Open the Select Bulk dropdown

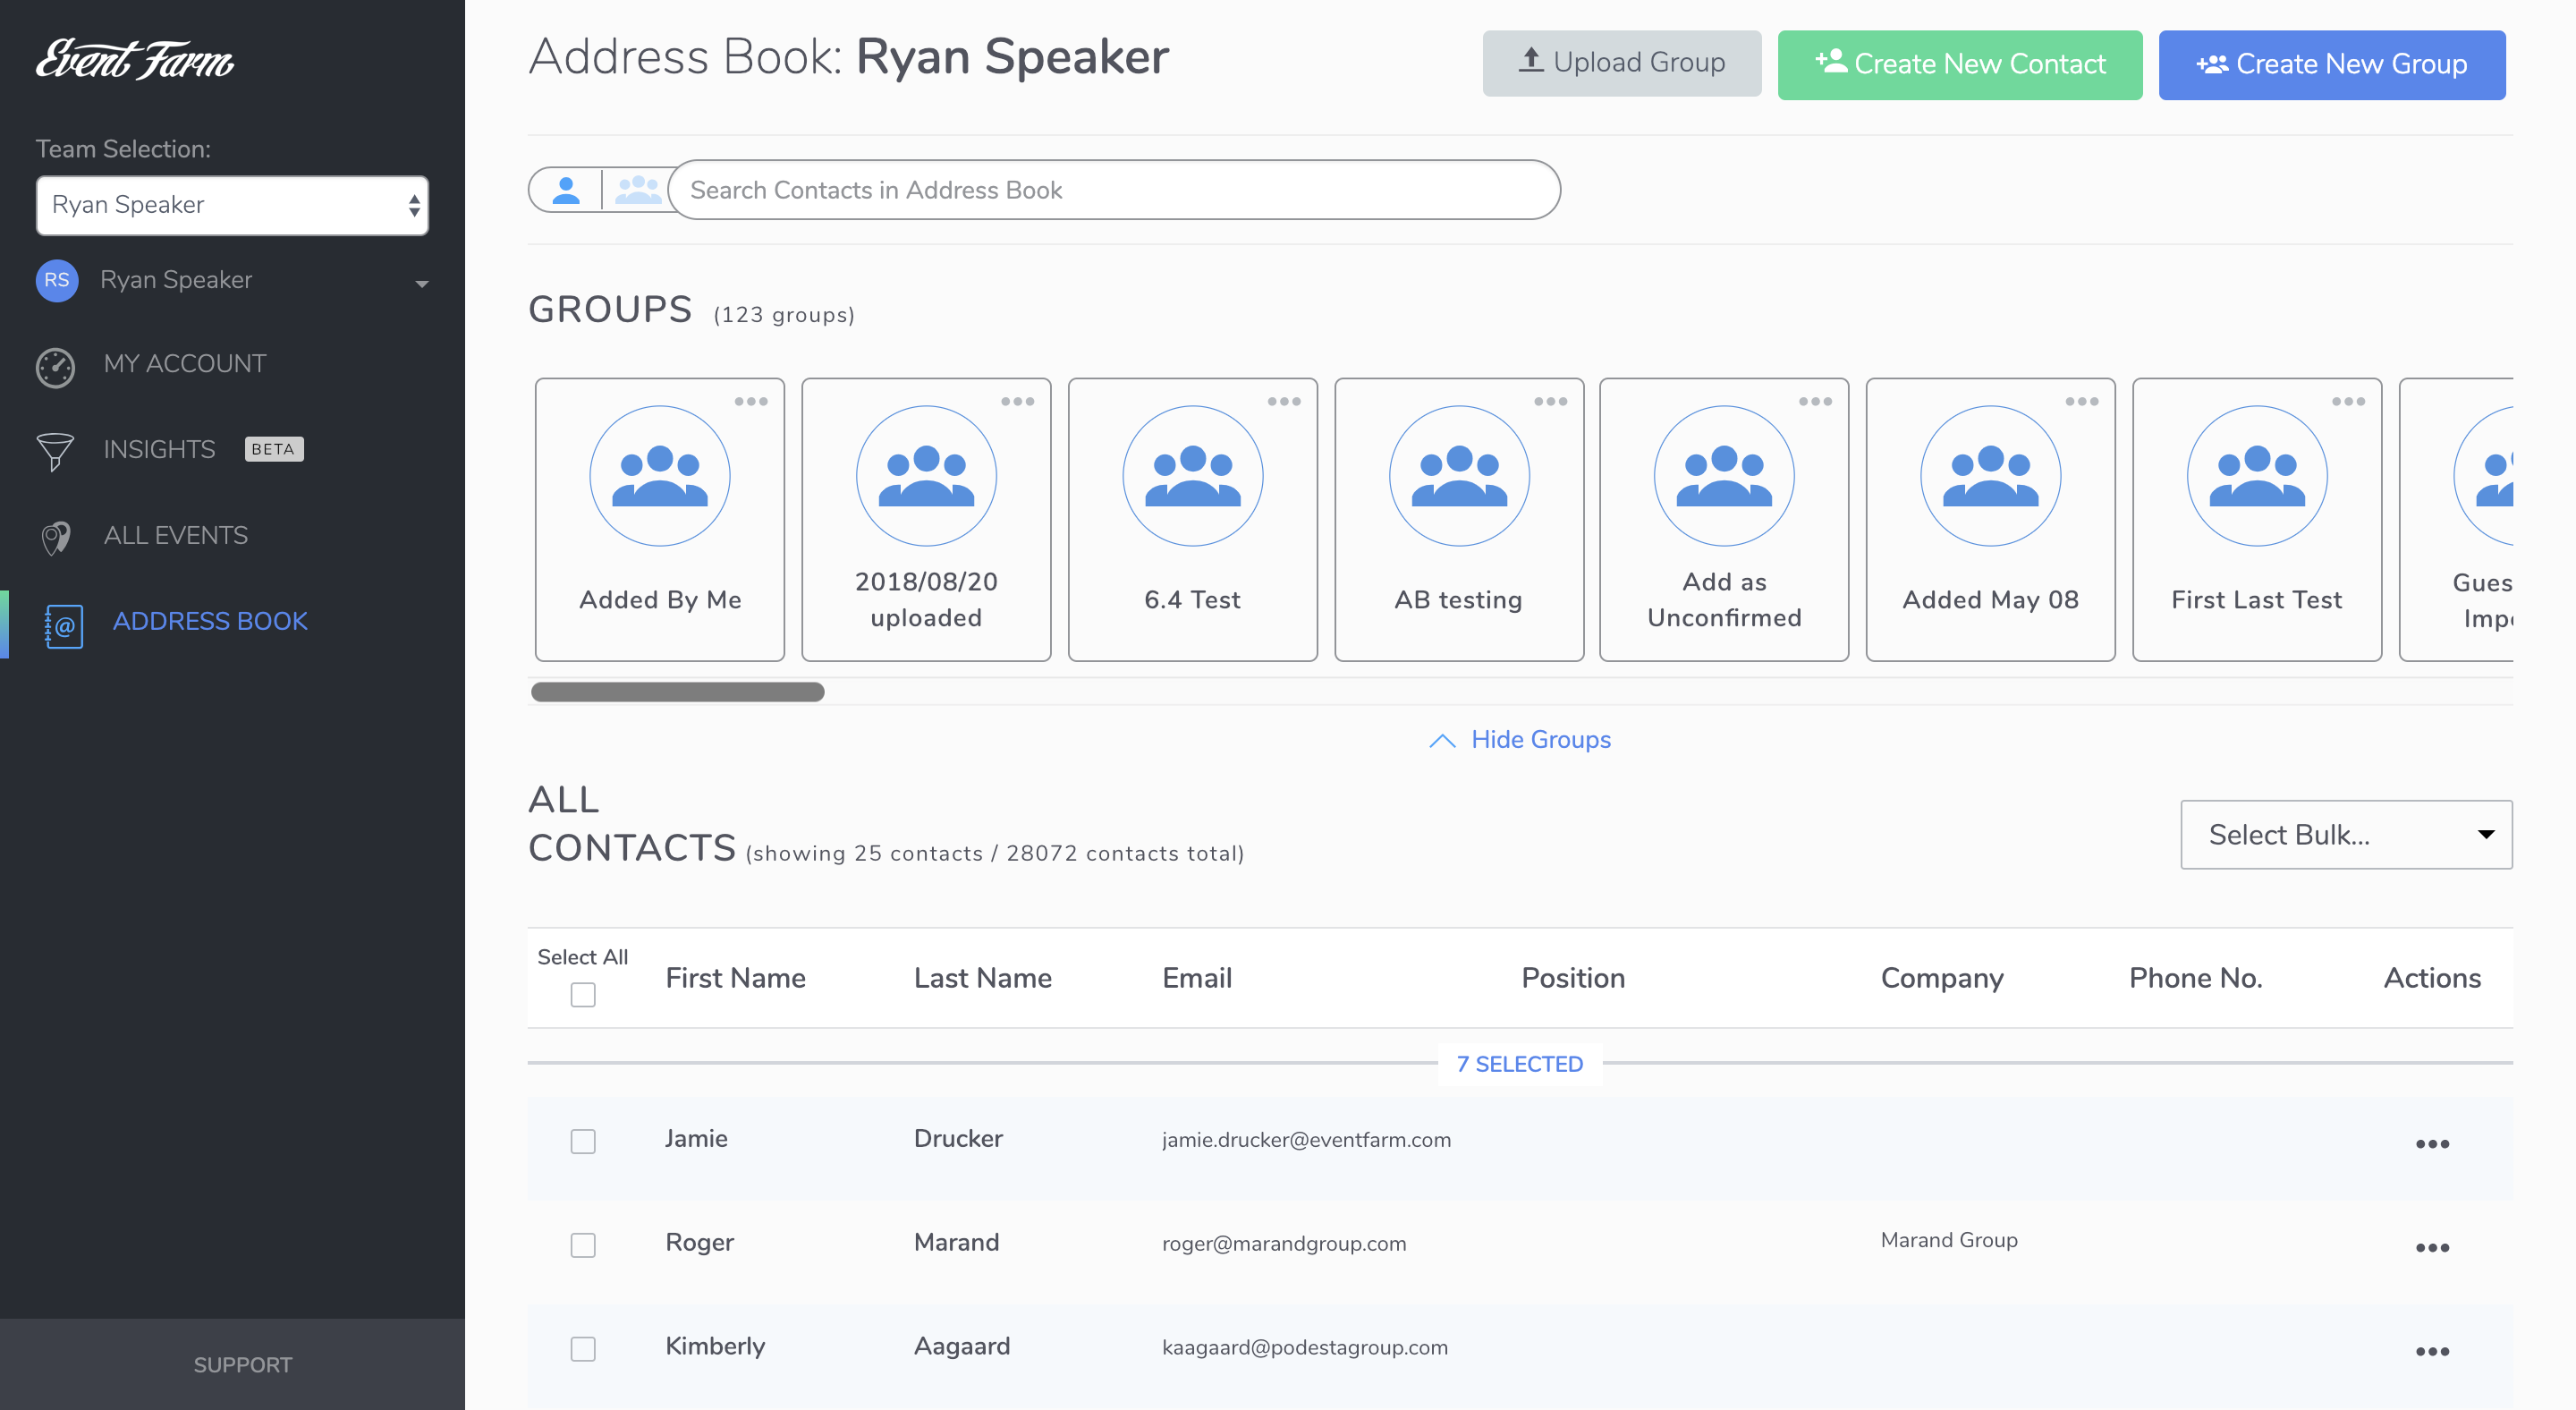(x=2345, y=835)
